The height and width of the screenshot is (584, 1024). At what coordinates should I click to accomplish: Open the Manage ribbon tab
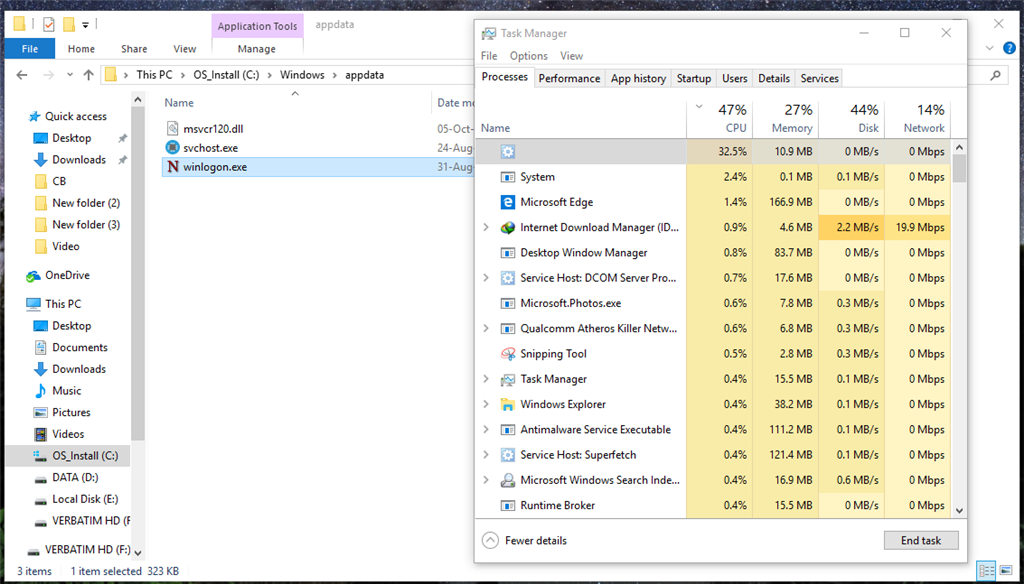coord(257,49)
